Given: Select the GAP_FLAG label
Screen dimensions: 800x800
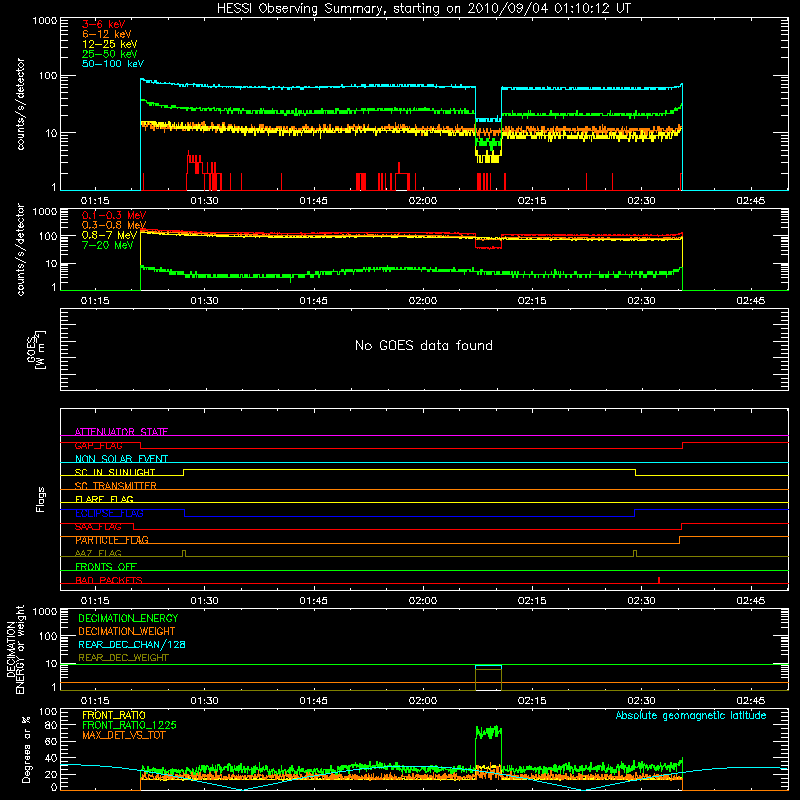Looking at the screenshot, I should [98, 446].
